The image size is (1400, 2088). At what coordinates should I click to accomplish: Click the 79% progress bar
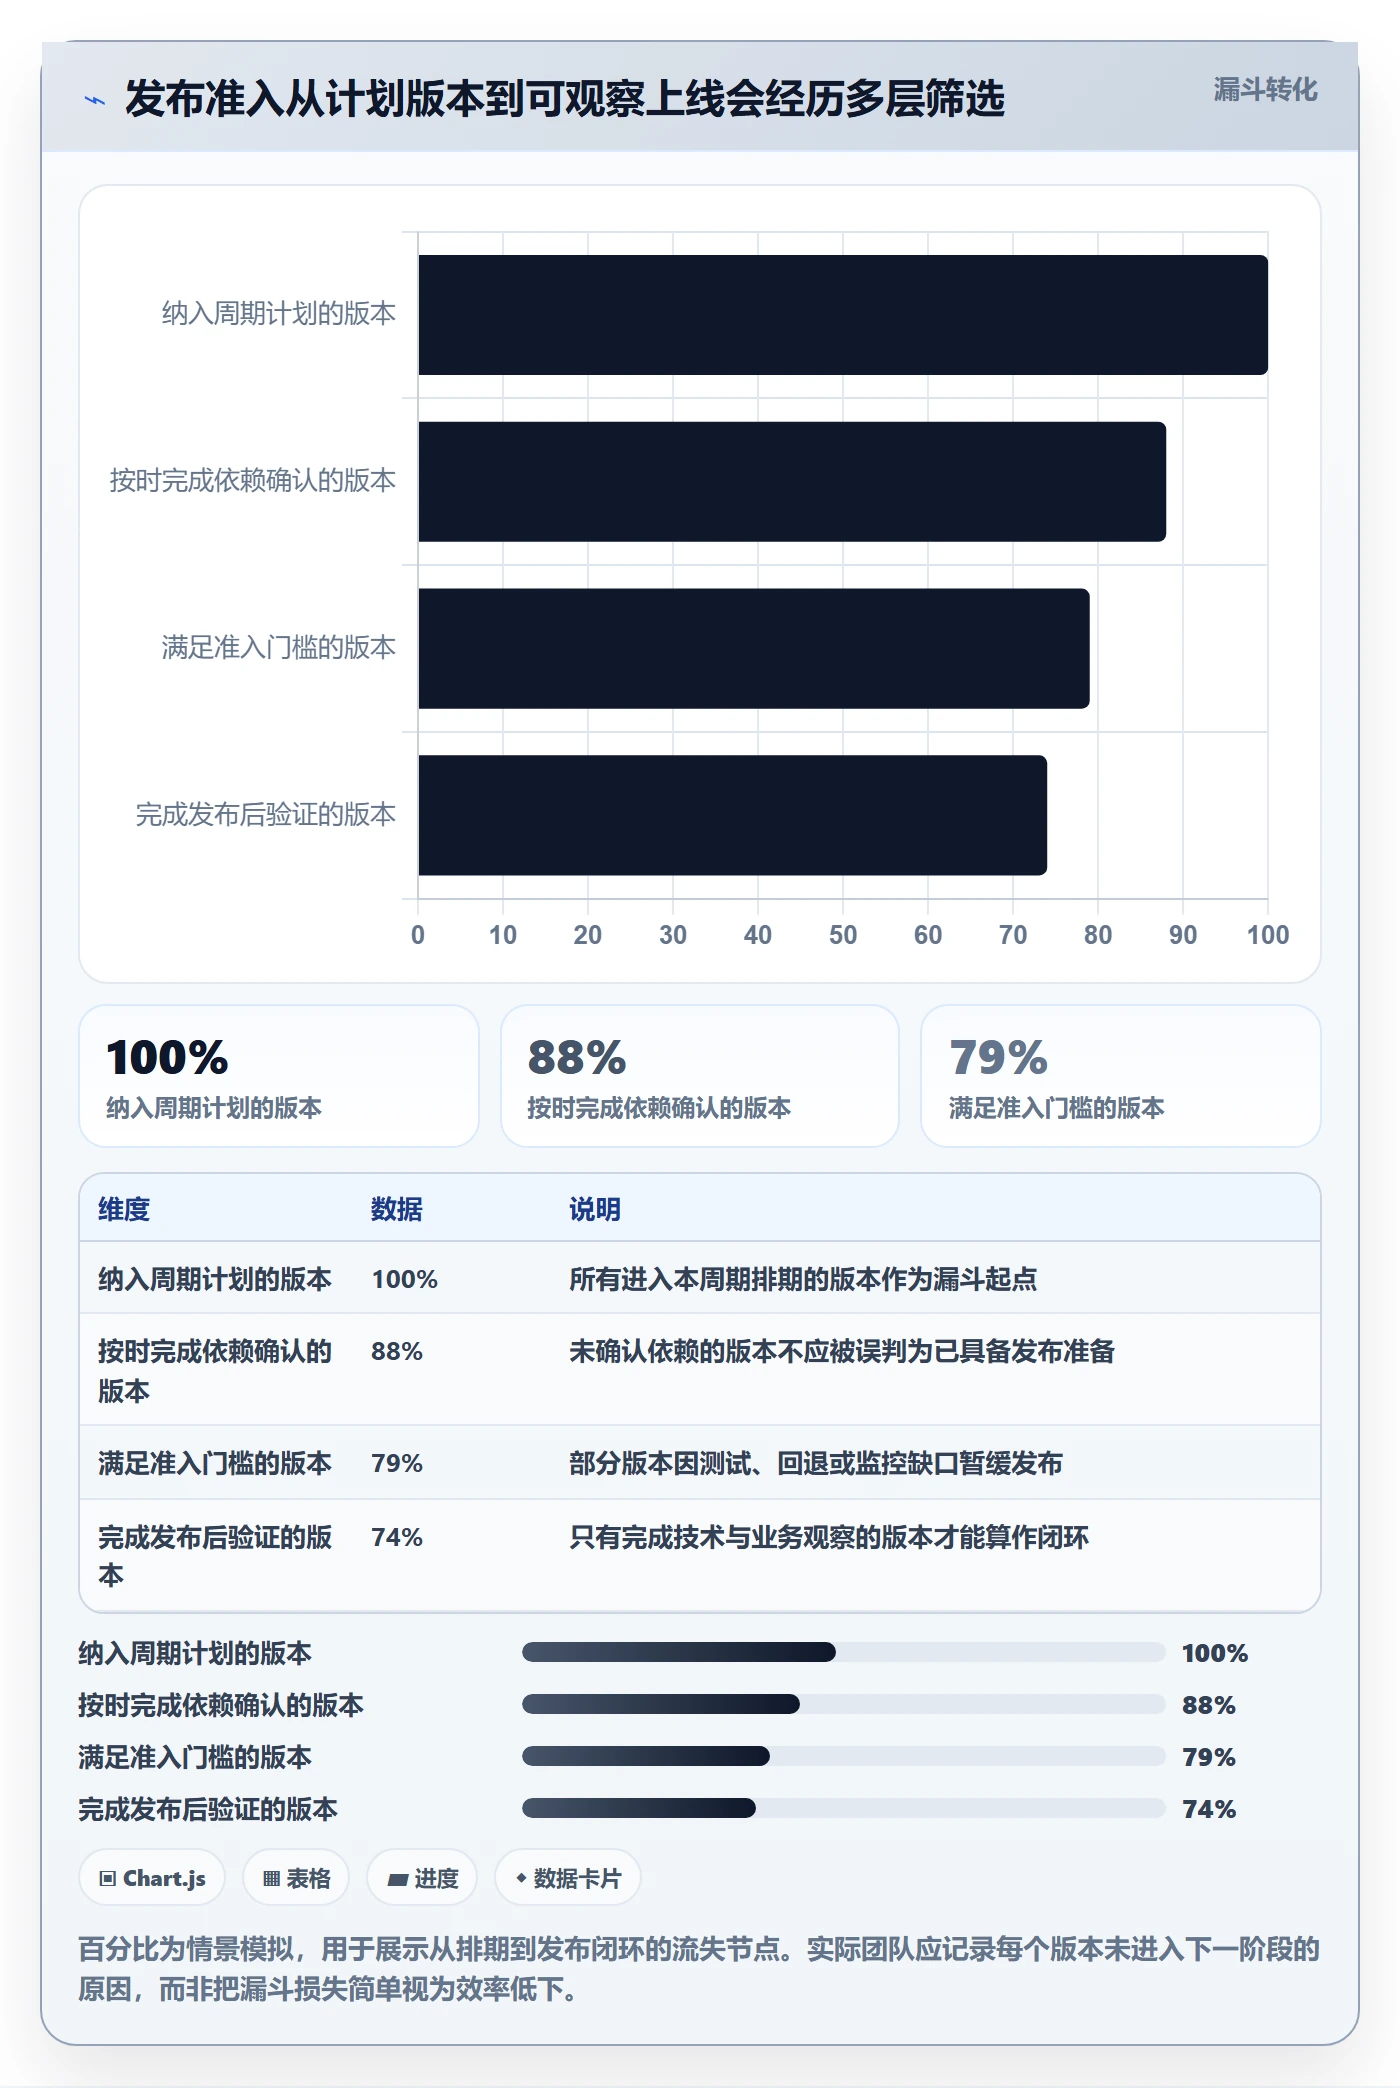coord(844,1756)
